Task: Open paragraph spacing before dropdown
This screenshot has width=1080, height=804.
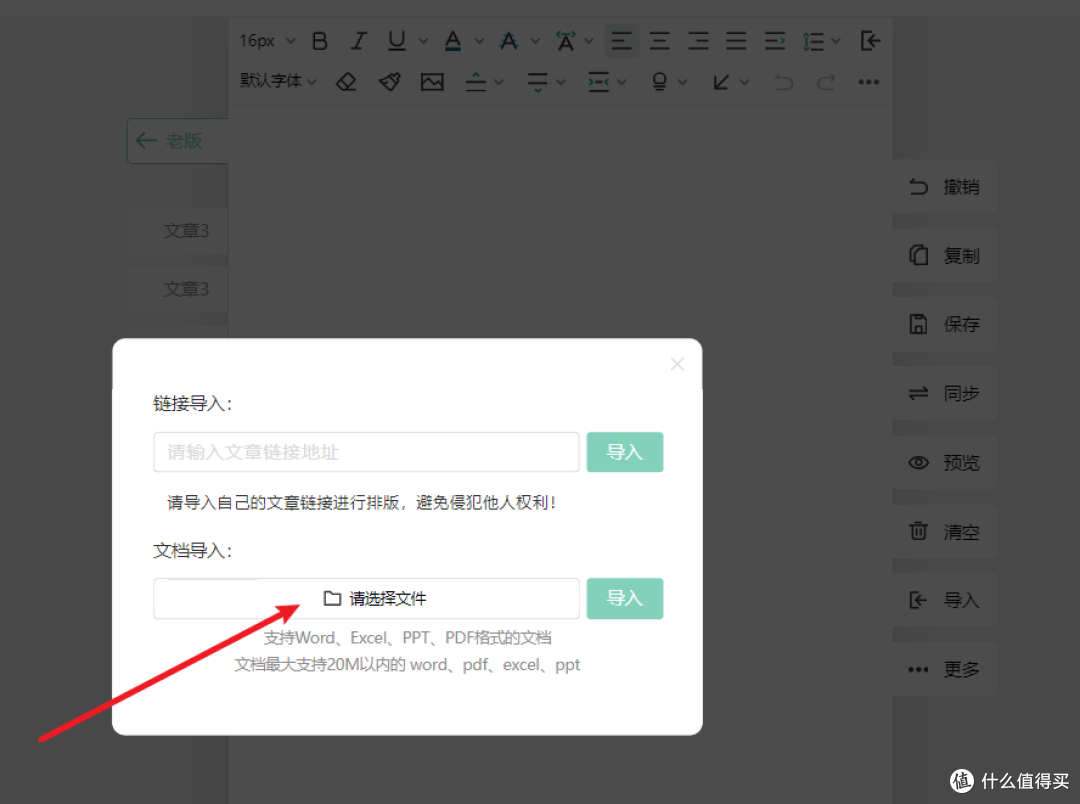Action: pos(499,82)
